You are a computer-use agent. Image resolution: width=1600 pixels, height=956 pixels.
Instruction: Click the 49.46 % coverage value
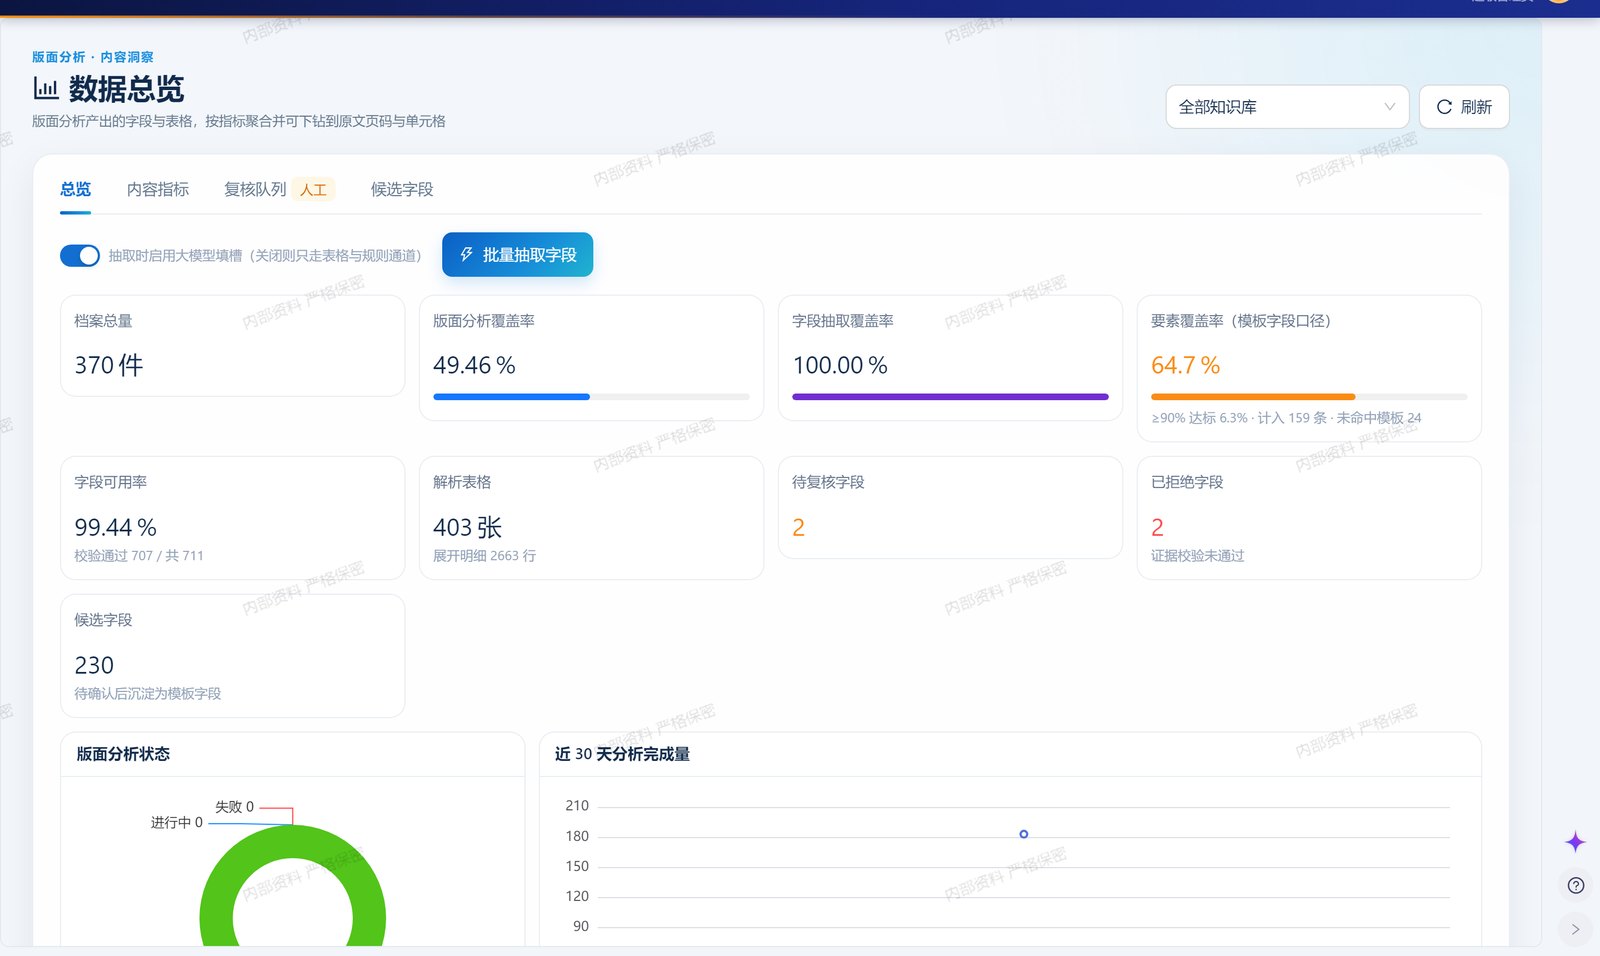(474, 365)
